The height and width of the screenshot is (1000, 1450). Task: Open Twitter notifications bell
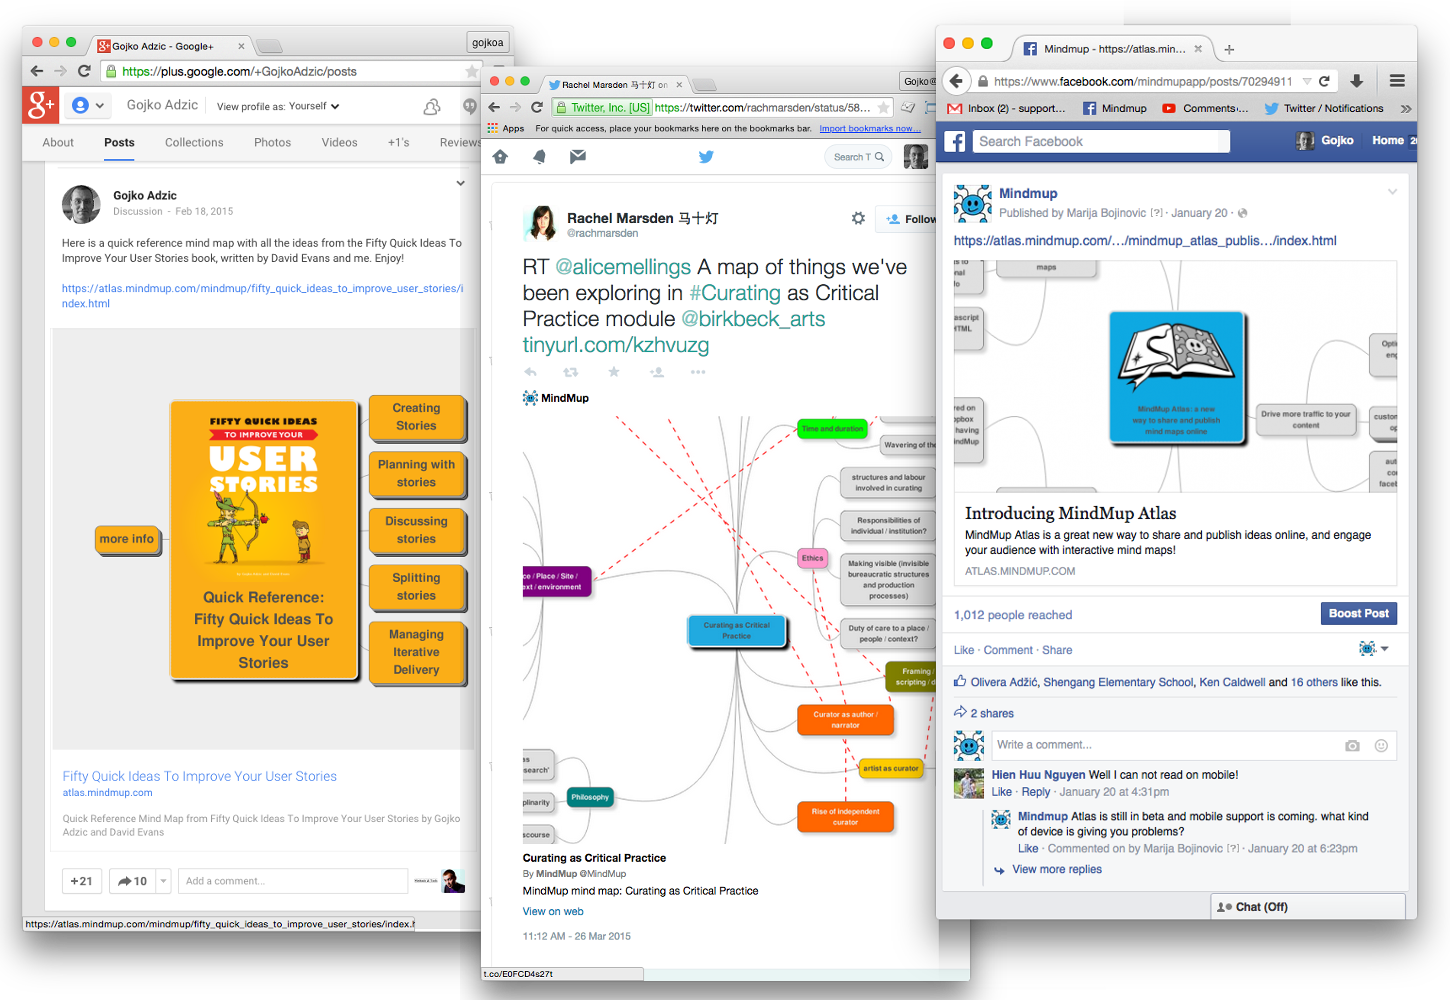pyautogui.click(x=539, y=156)
